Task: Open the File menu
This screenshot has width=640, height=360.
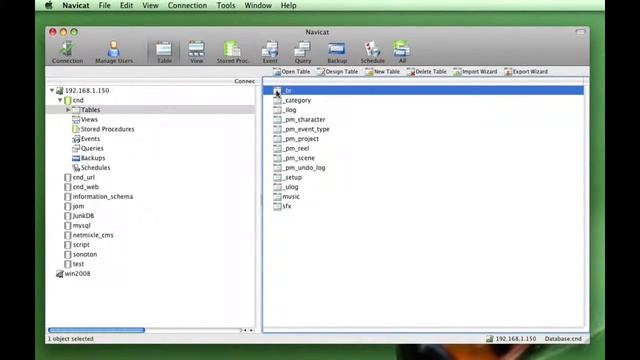Action: (104, 5)
